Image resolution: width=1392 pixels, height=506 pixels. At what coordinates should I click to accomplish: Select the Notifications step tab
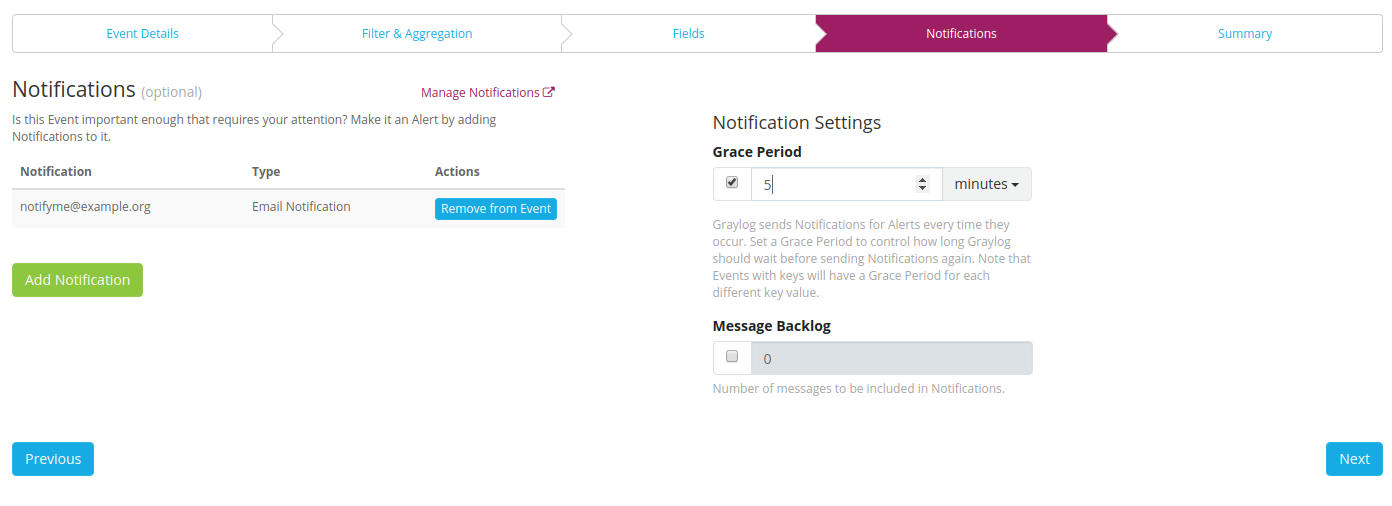(961, 33)
